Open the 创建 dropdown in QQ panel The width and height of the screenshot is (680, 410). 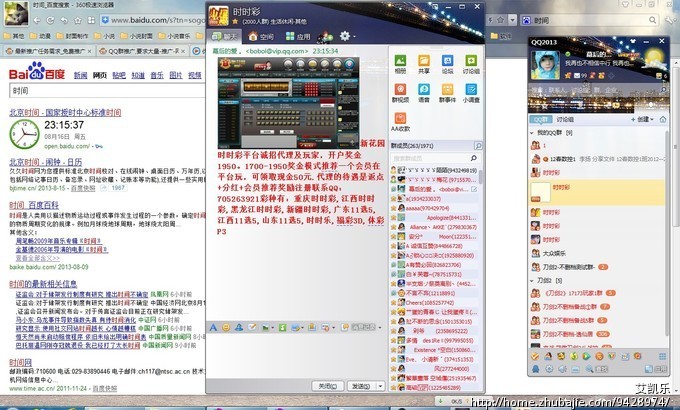[x=642, y=119]
